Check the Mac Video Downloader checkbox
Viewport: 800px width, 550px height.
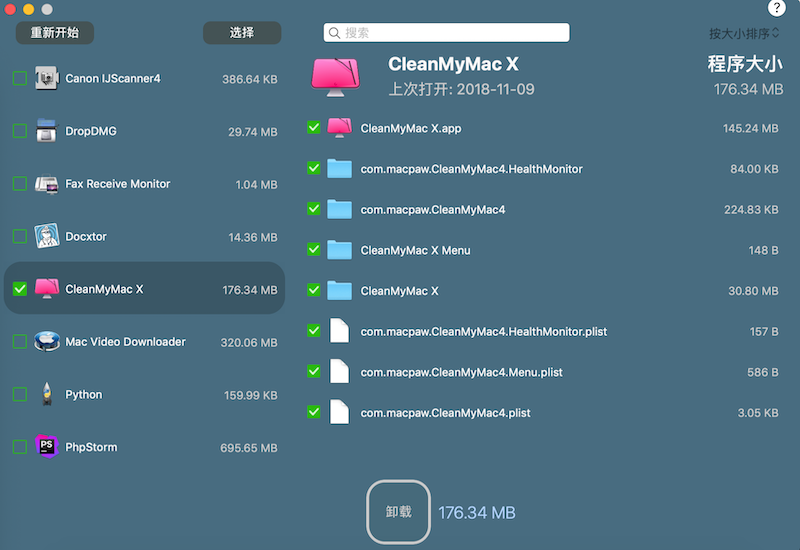(x=20, y=341)
